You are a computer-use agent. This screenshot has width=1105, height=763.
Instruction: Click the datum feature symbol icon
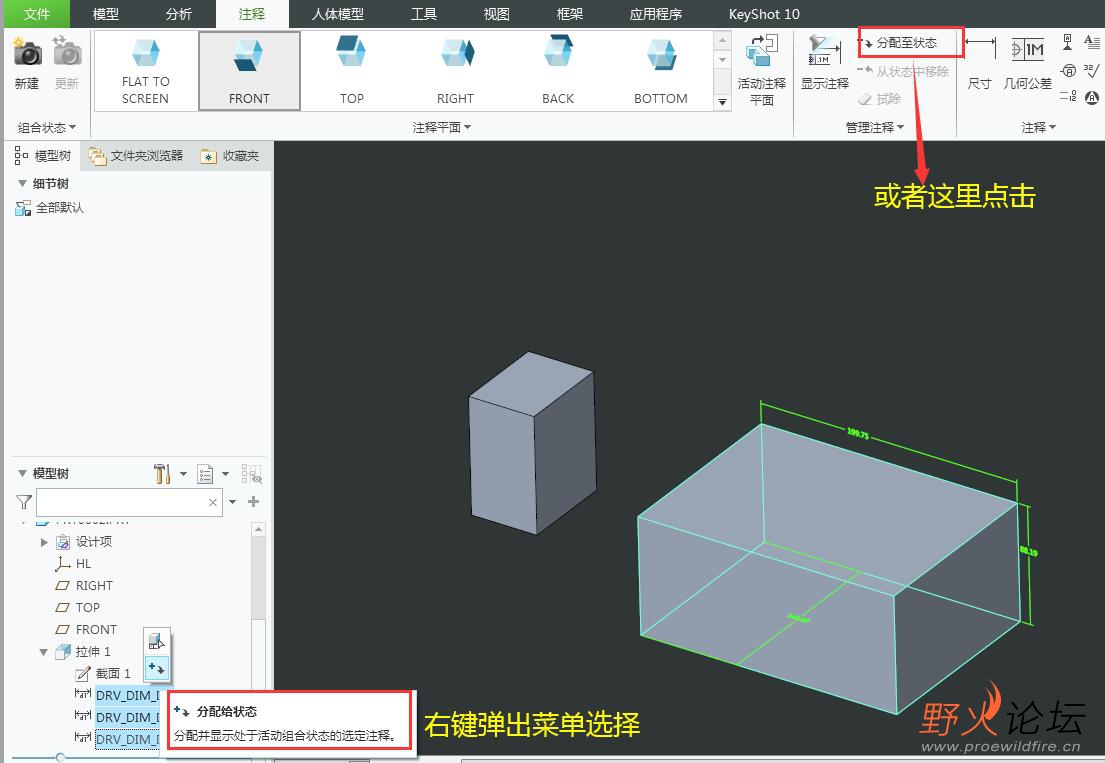tap(1068, 42)
